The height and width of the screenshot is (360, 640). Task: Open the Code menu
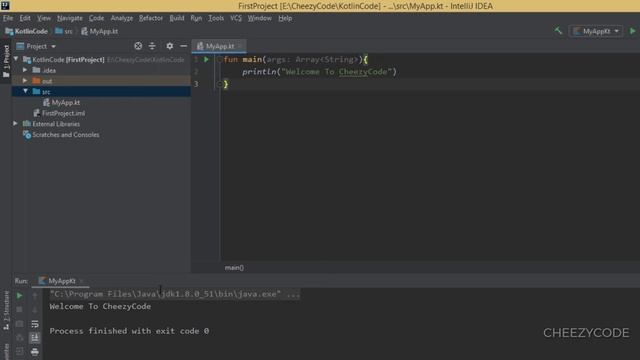(x=96, y=18)
